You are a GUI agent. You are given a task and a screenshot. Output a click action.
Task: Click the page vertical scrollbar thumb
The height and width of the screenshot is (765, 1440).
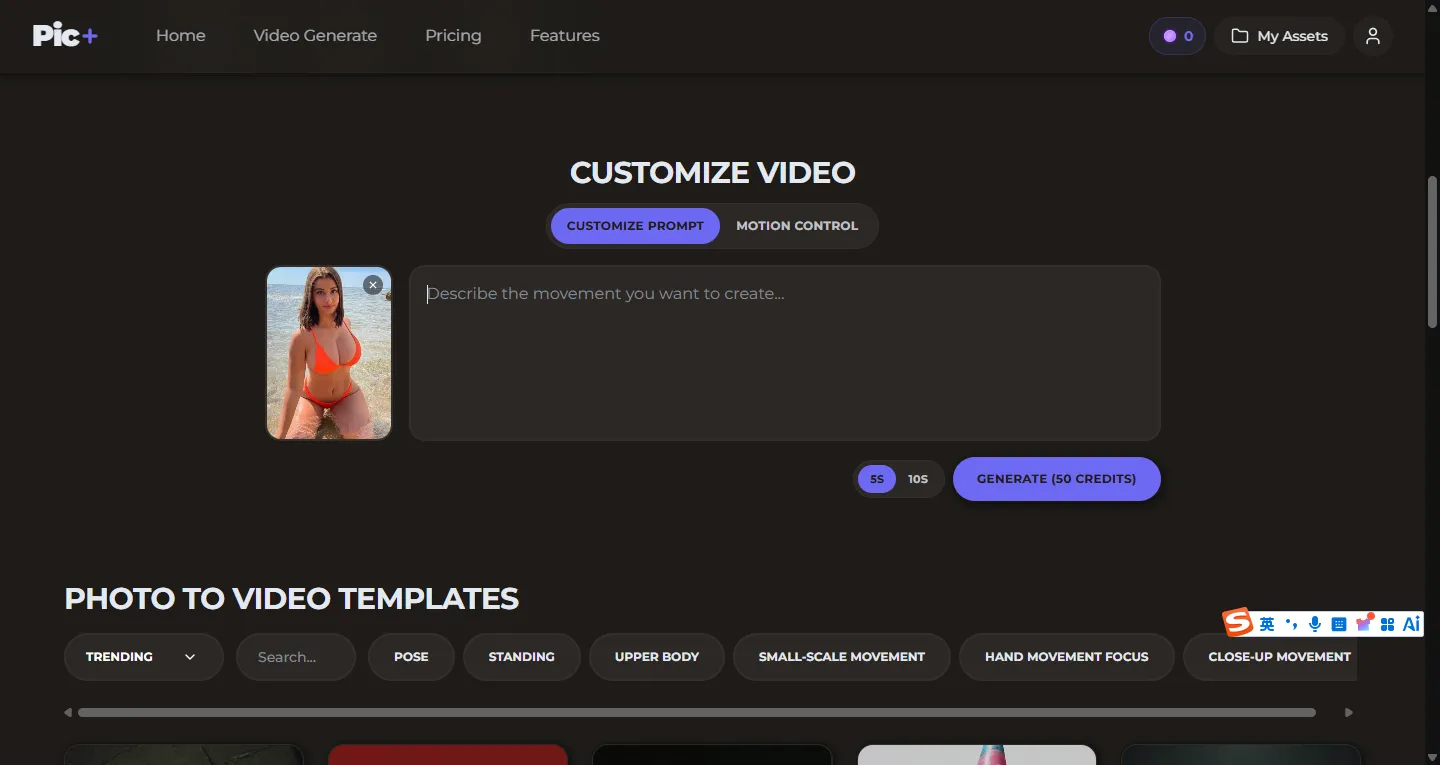pyautogui.click(x=1432, y=252)
